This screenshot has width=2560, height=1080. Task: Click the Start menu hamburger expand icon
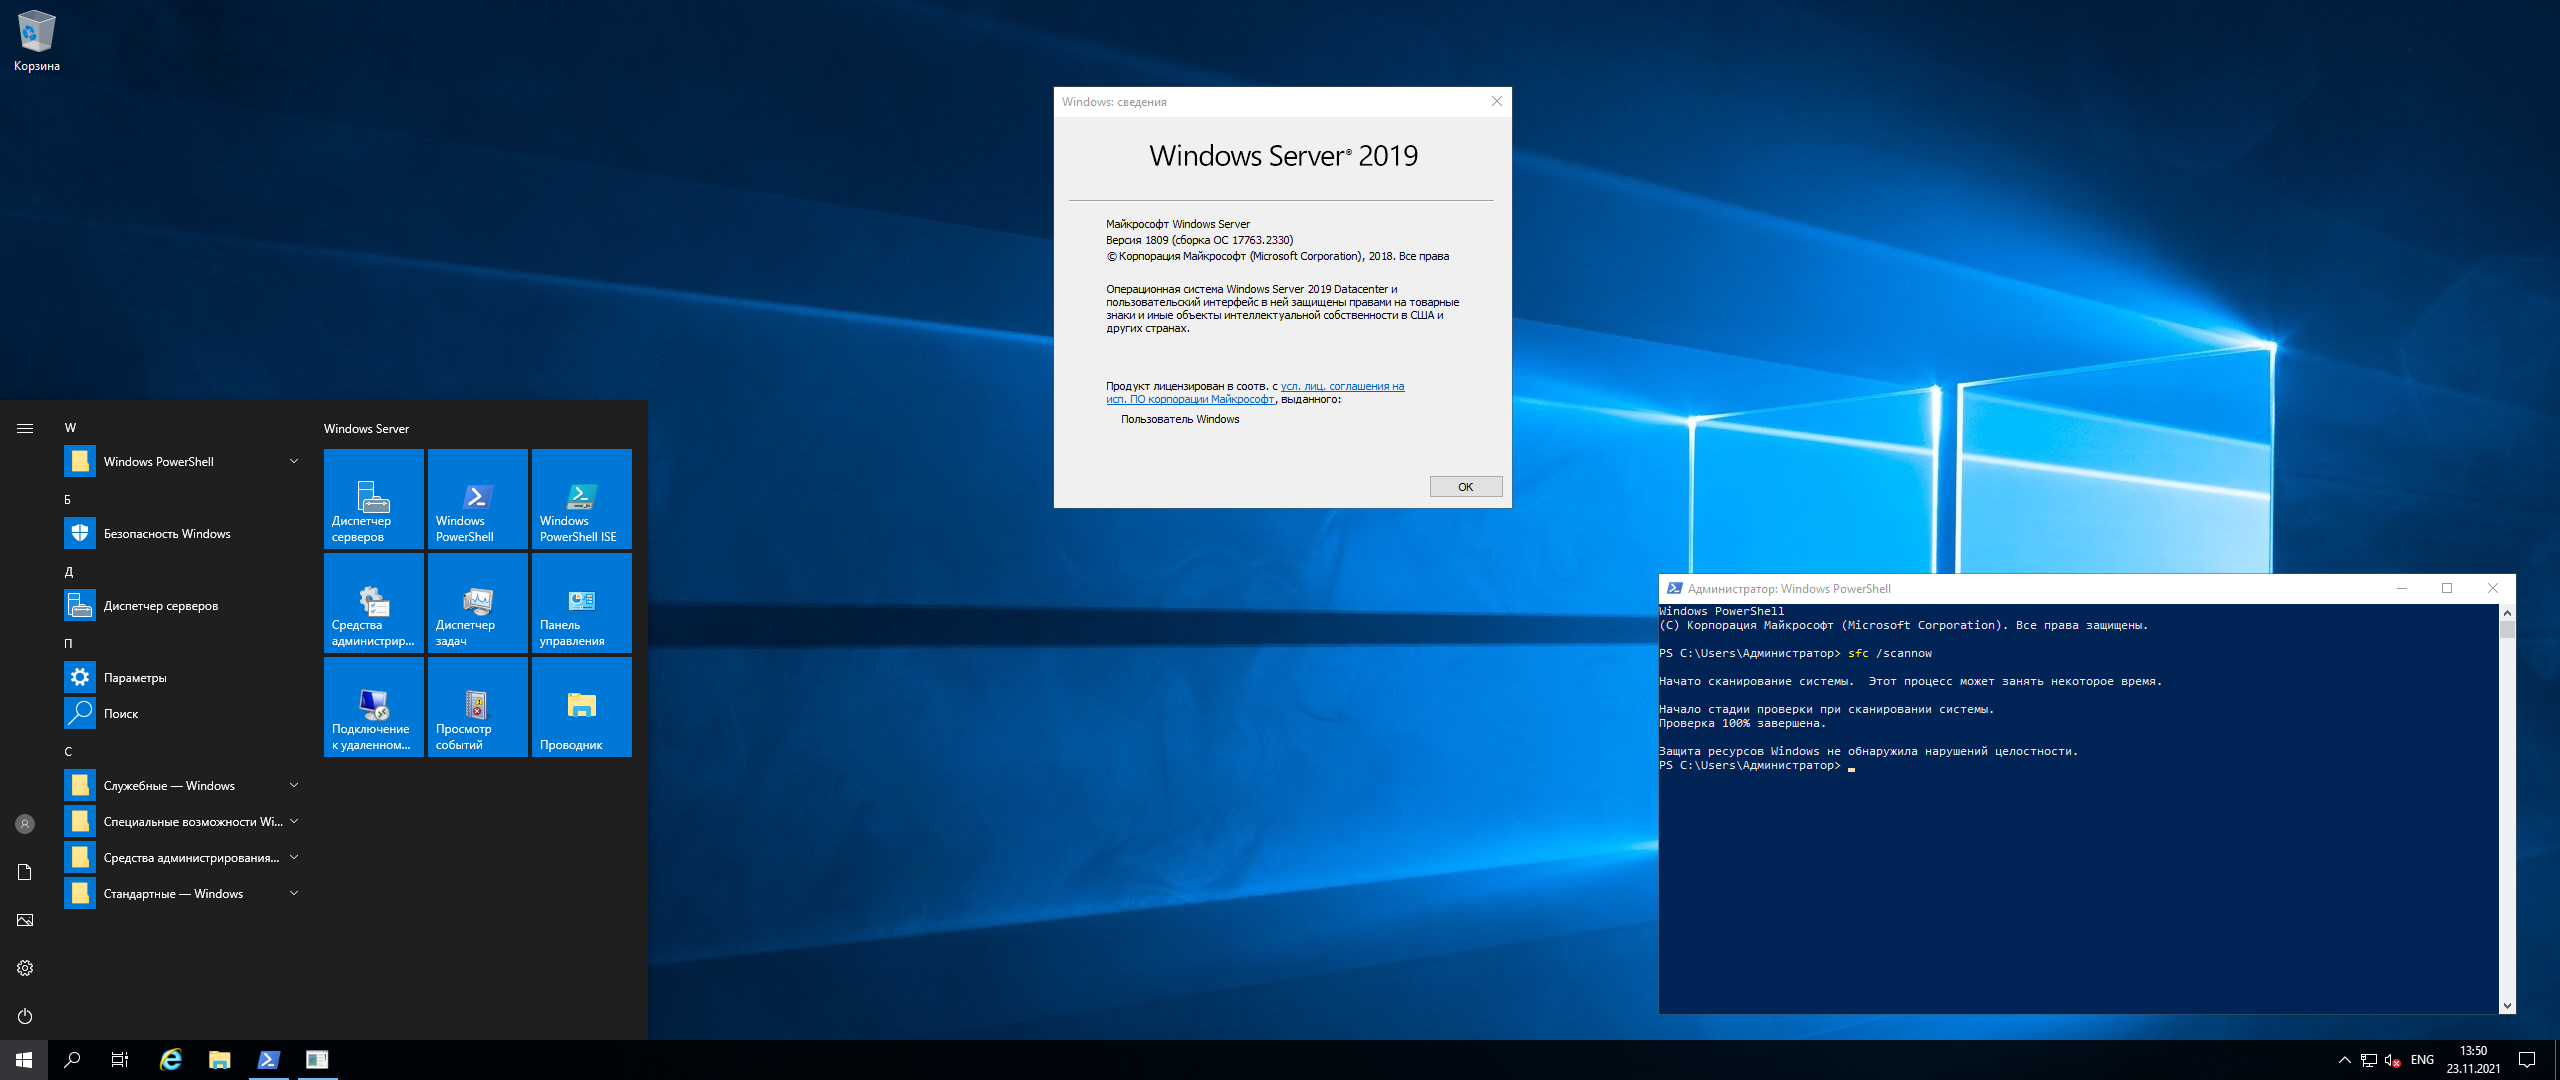25,428
